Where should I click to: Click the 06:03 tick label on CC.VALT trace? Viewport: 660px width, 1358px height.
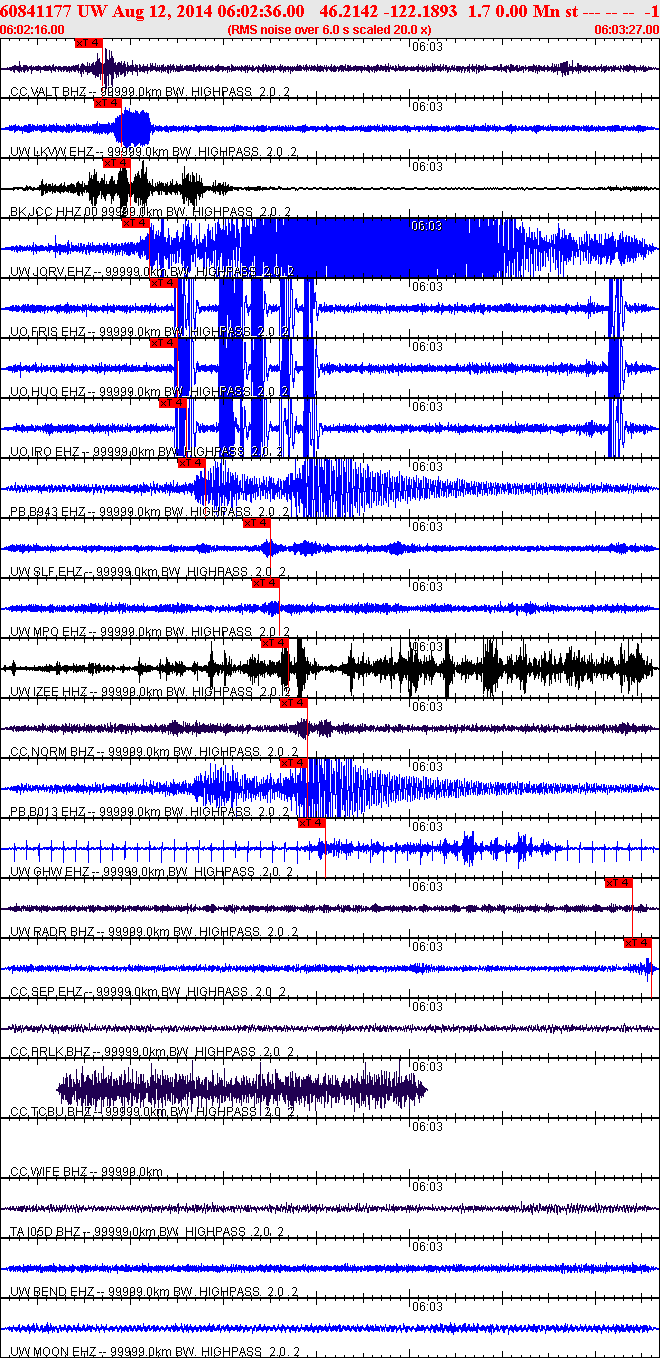point(427,47)
